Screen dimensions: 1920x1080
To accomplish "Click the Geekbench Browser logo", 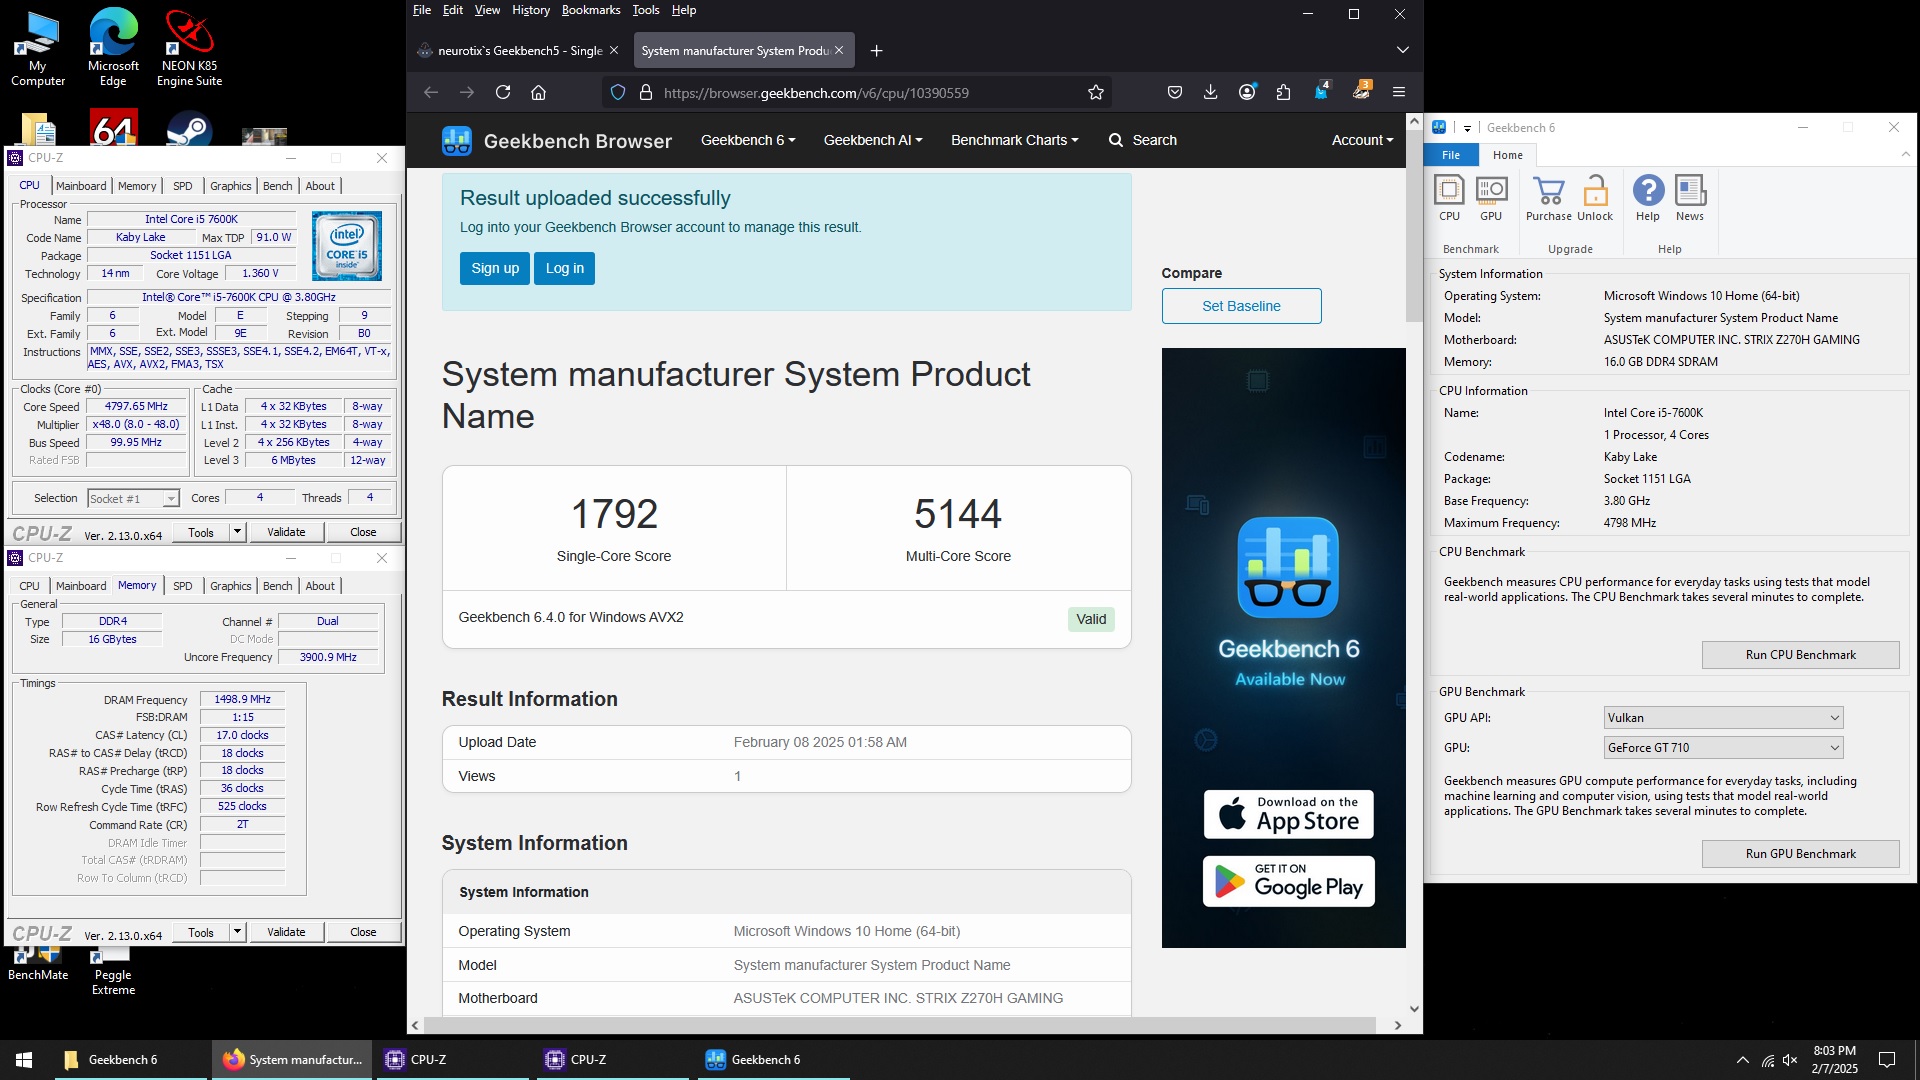I will click(x=557, y=140).
